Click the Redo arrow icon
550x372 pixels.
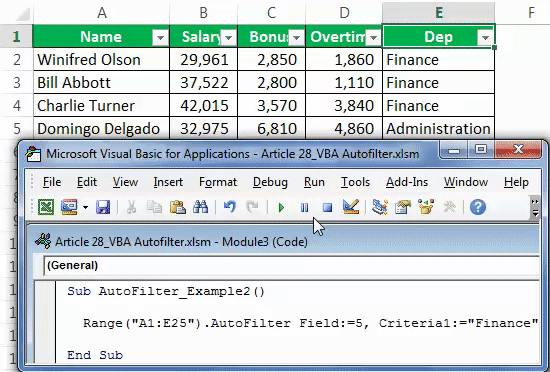pyautogui.click(x=252, y=207)
